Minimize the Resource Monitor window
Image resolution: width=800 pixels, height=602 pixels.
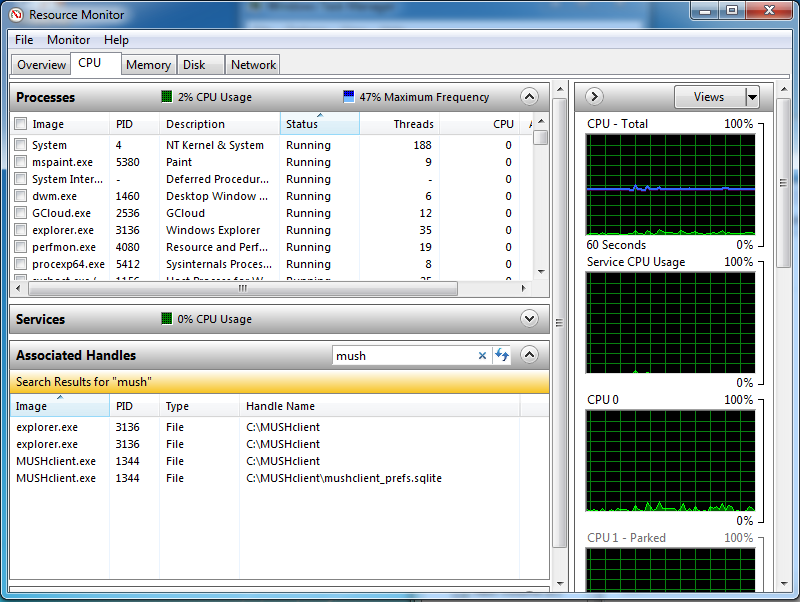(705, 11)
